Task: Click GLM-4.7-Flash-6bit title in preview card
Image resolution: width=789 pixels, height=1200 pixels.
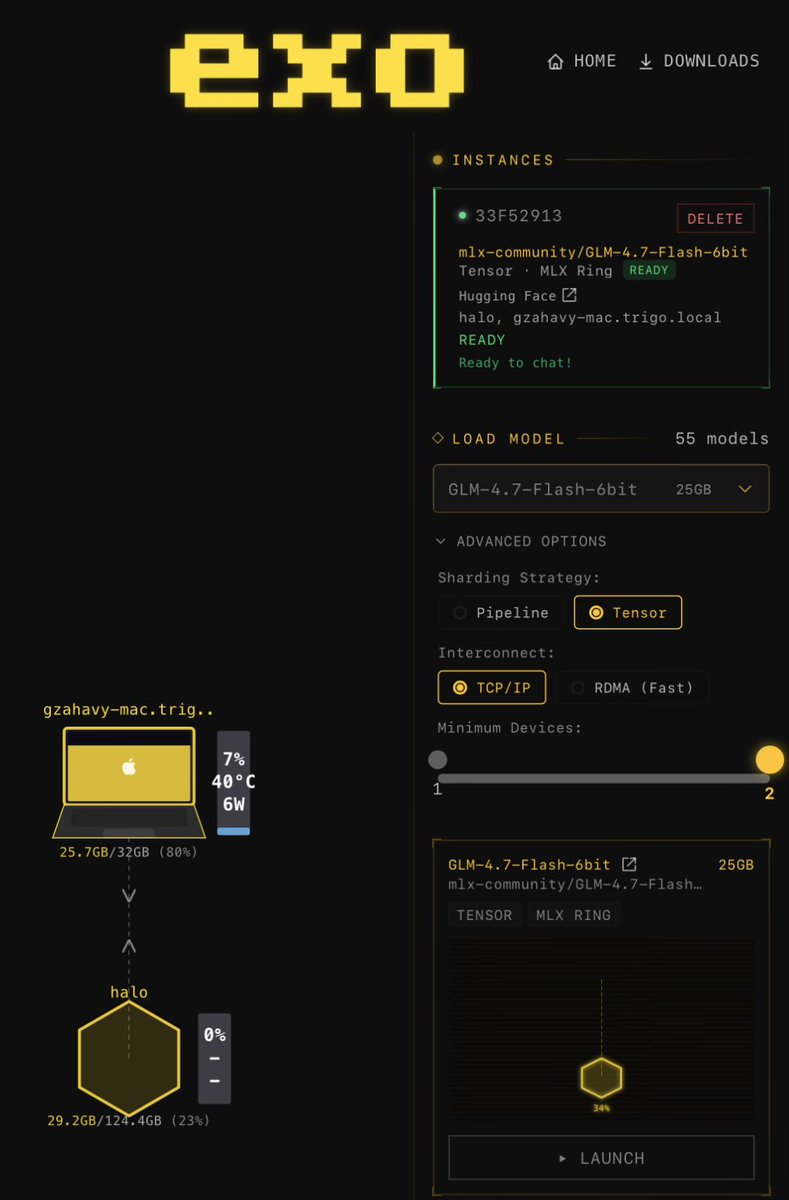Action: click(529, 865)
